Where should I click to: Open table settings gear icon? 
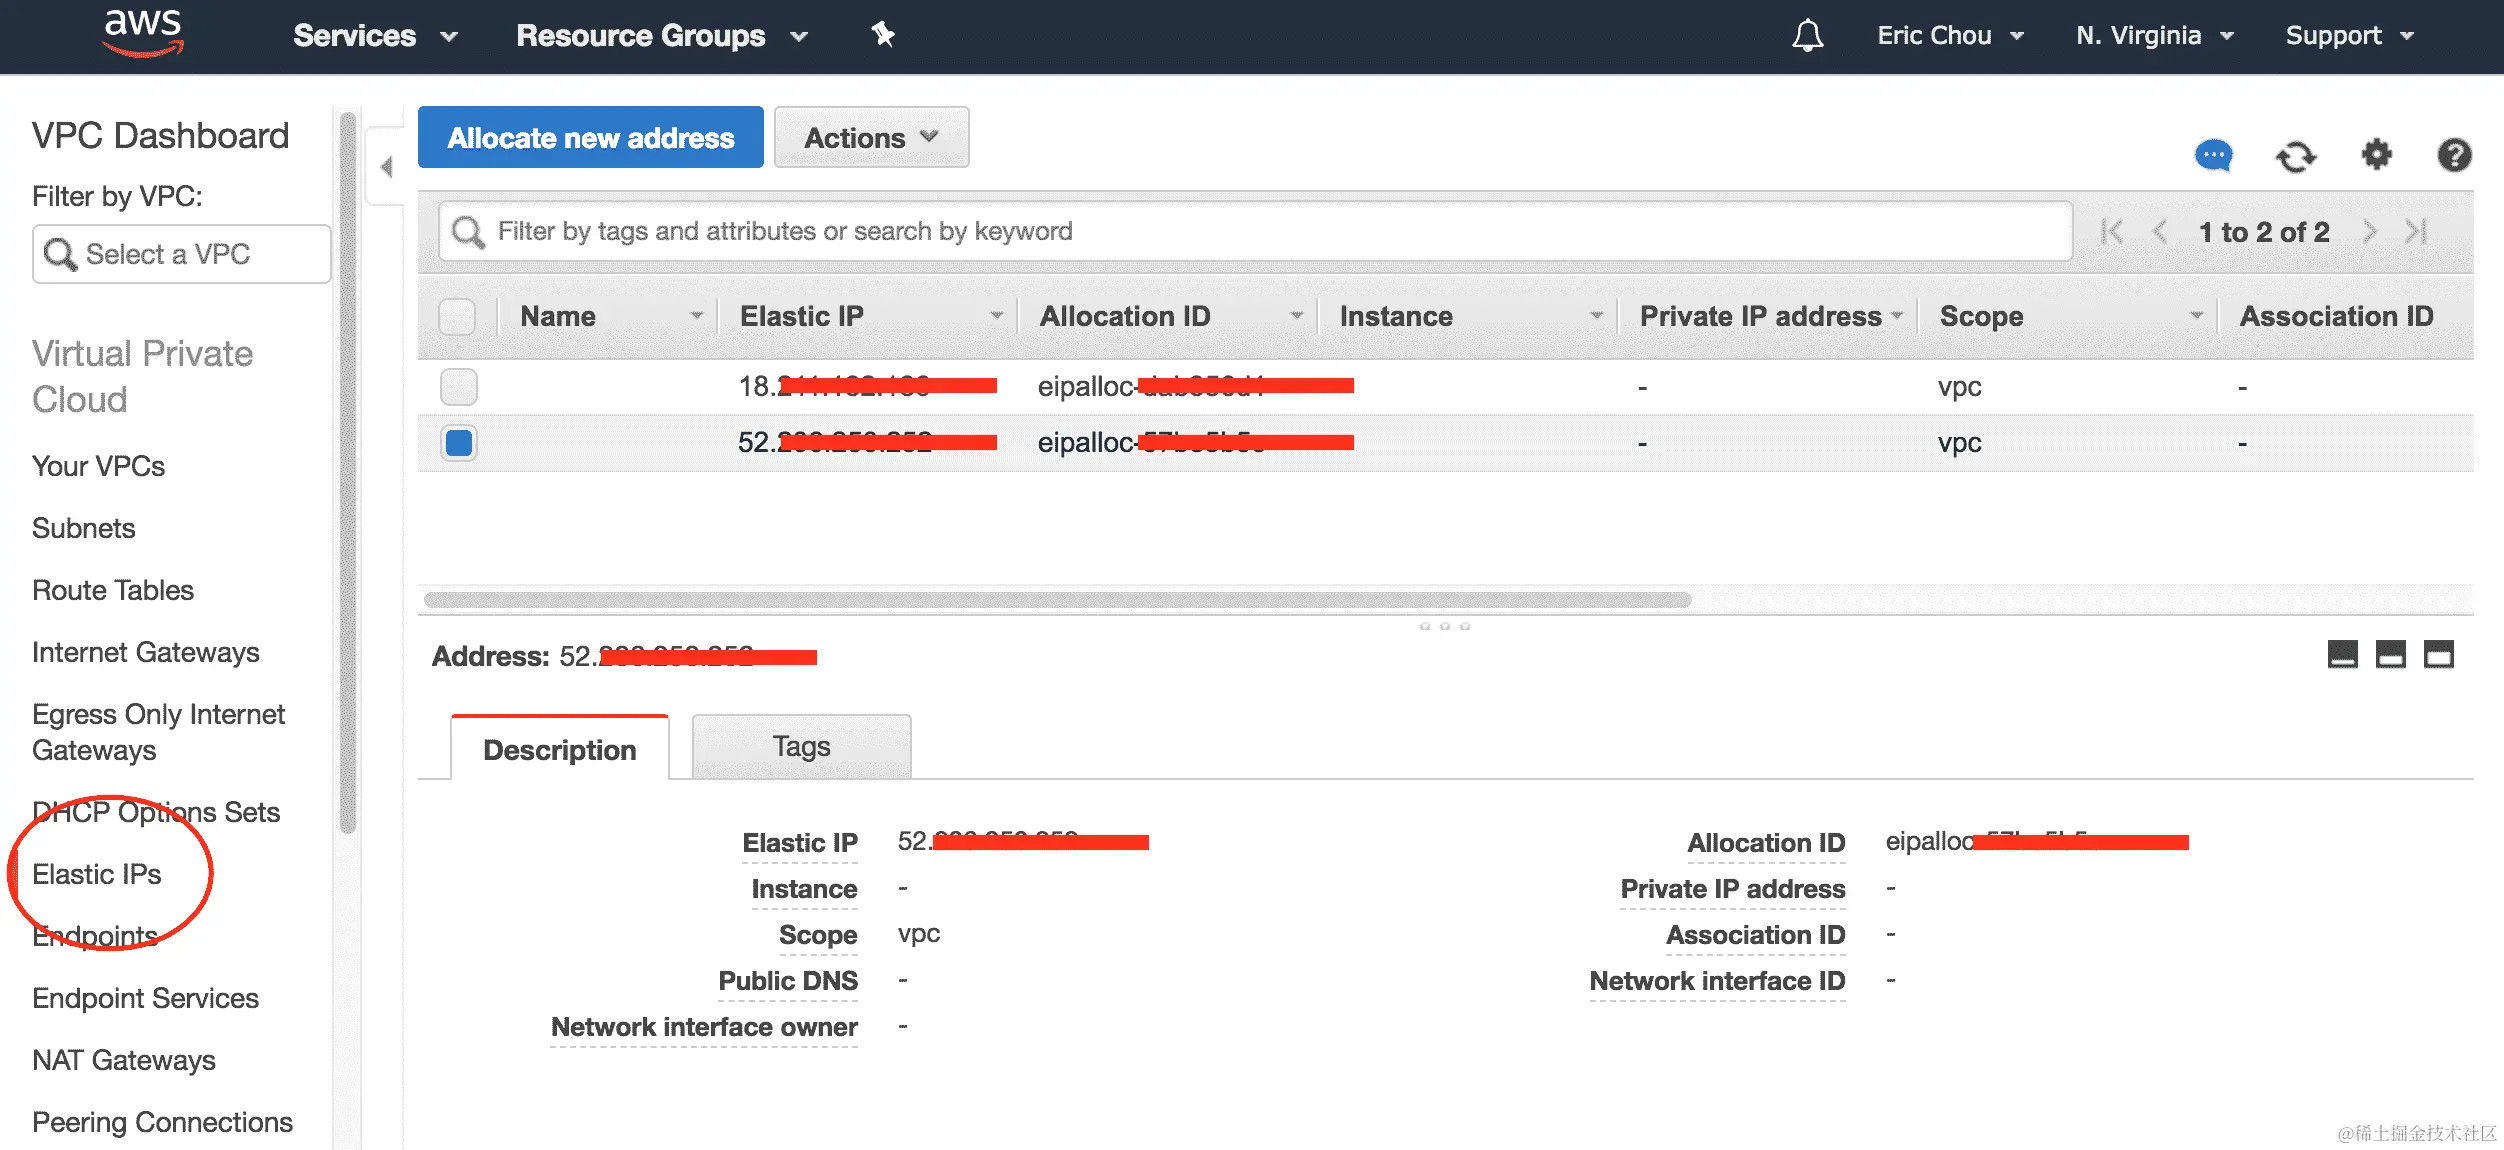(2376, 155)
